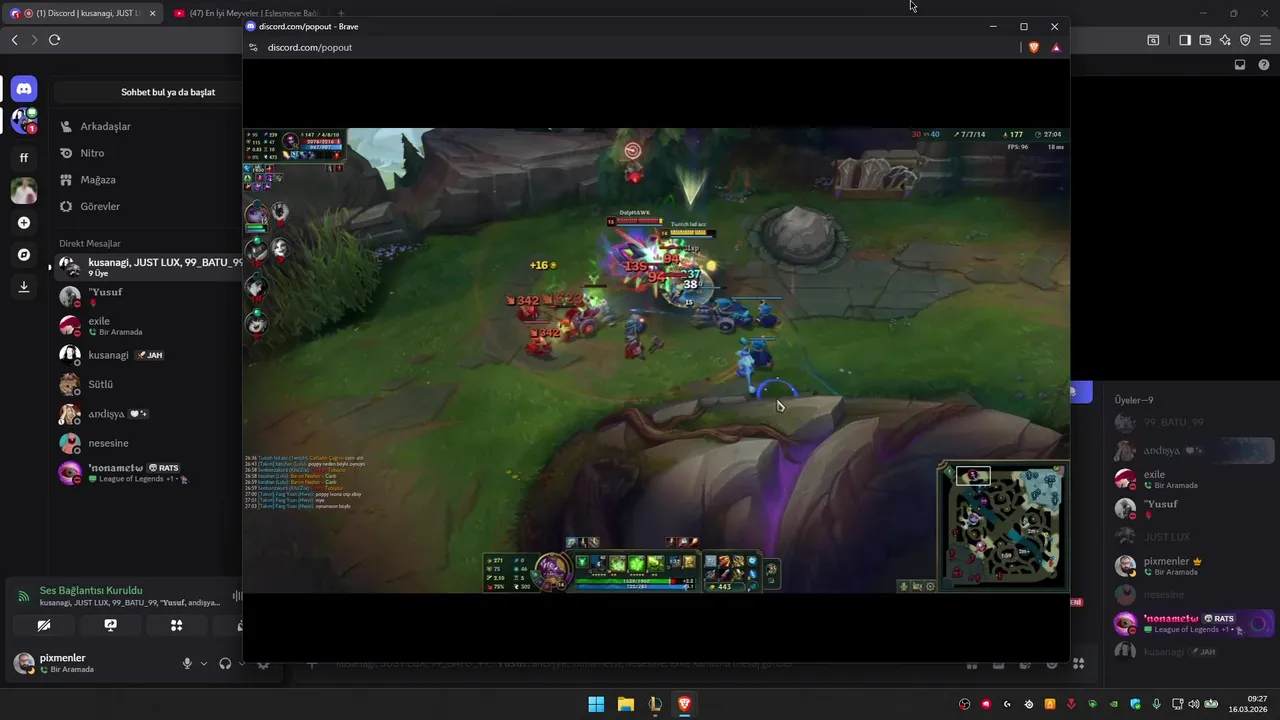This screenshot has width=1280, height=720.
Task: Open direct message with Sütlü
Action: coord(148,384)
